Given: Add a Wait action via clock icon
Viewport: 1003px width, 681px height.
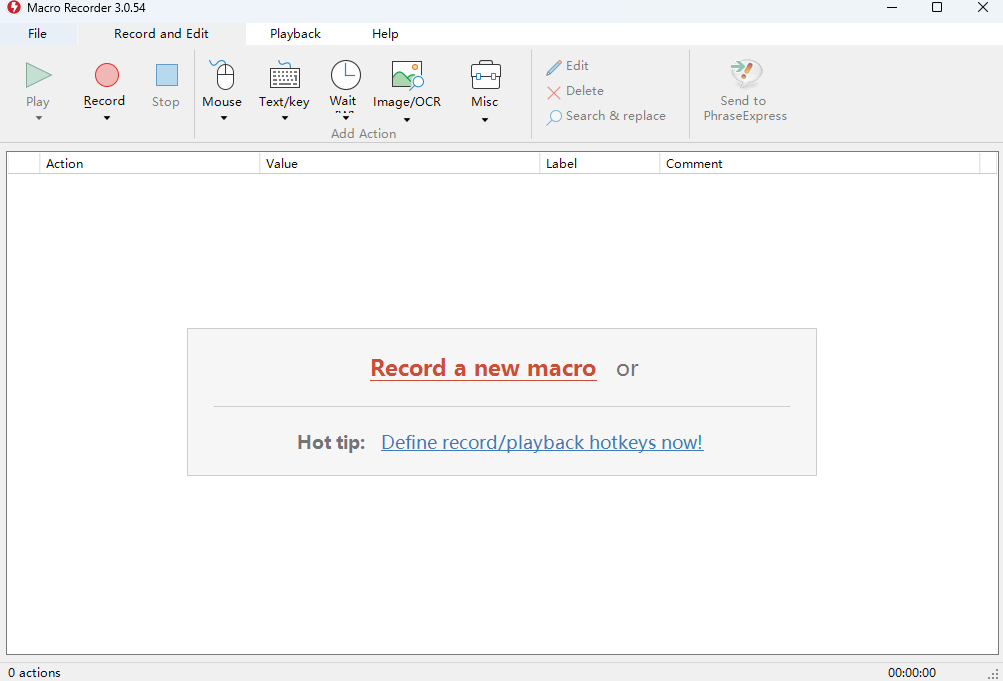Looking at the screenshot, I should [x=345, y=74].
